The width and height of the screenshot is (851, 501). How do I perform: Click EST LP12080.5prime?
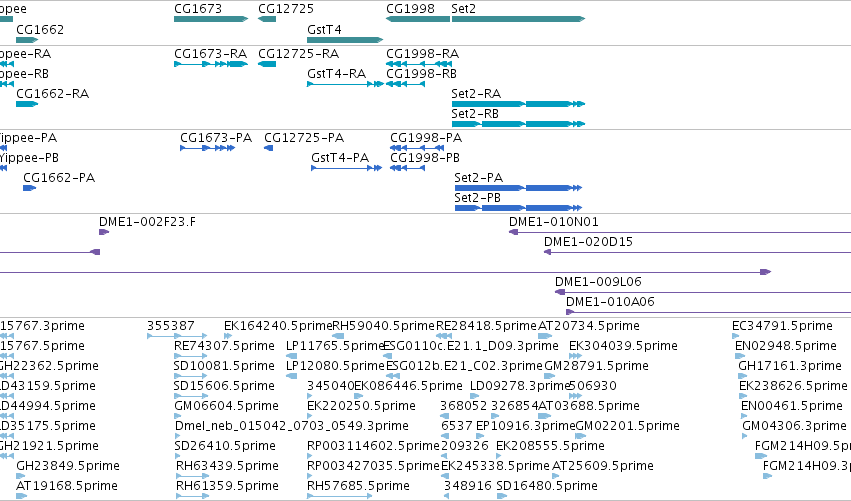coord(335,366)
